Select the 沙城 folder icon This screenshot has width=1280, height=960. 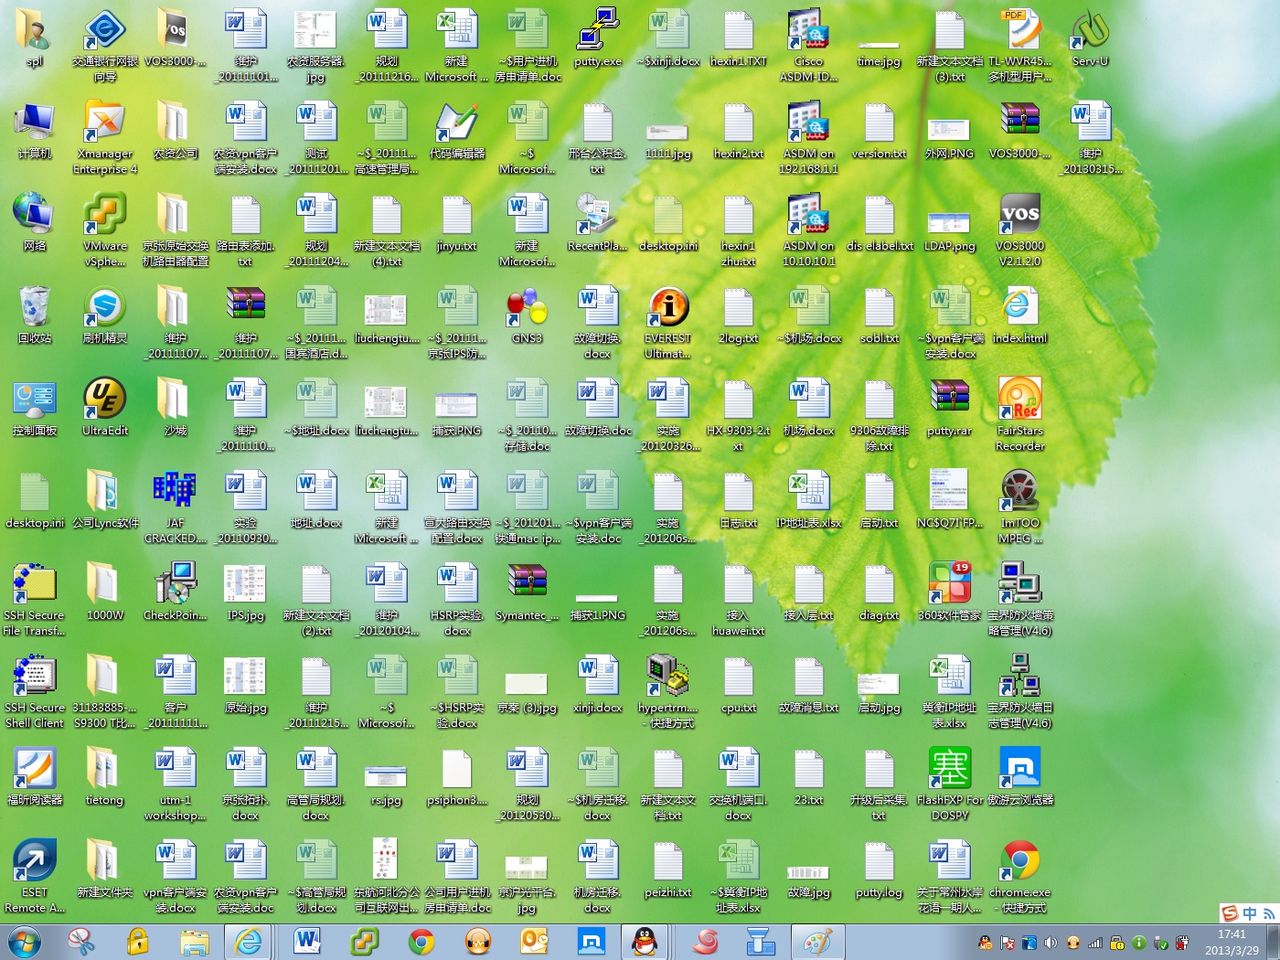click(x=175, y=408)
